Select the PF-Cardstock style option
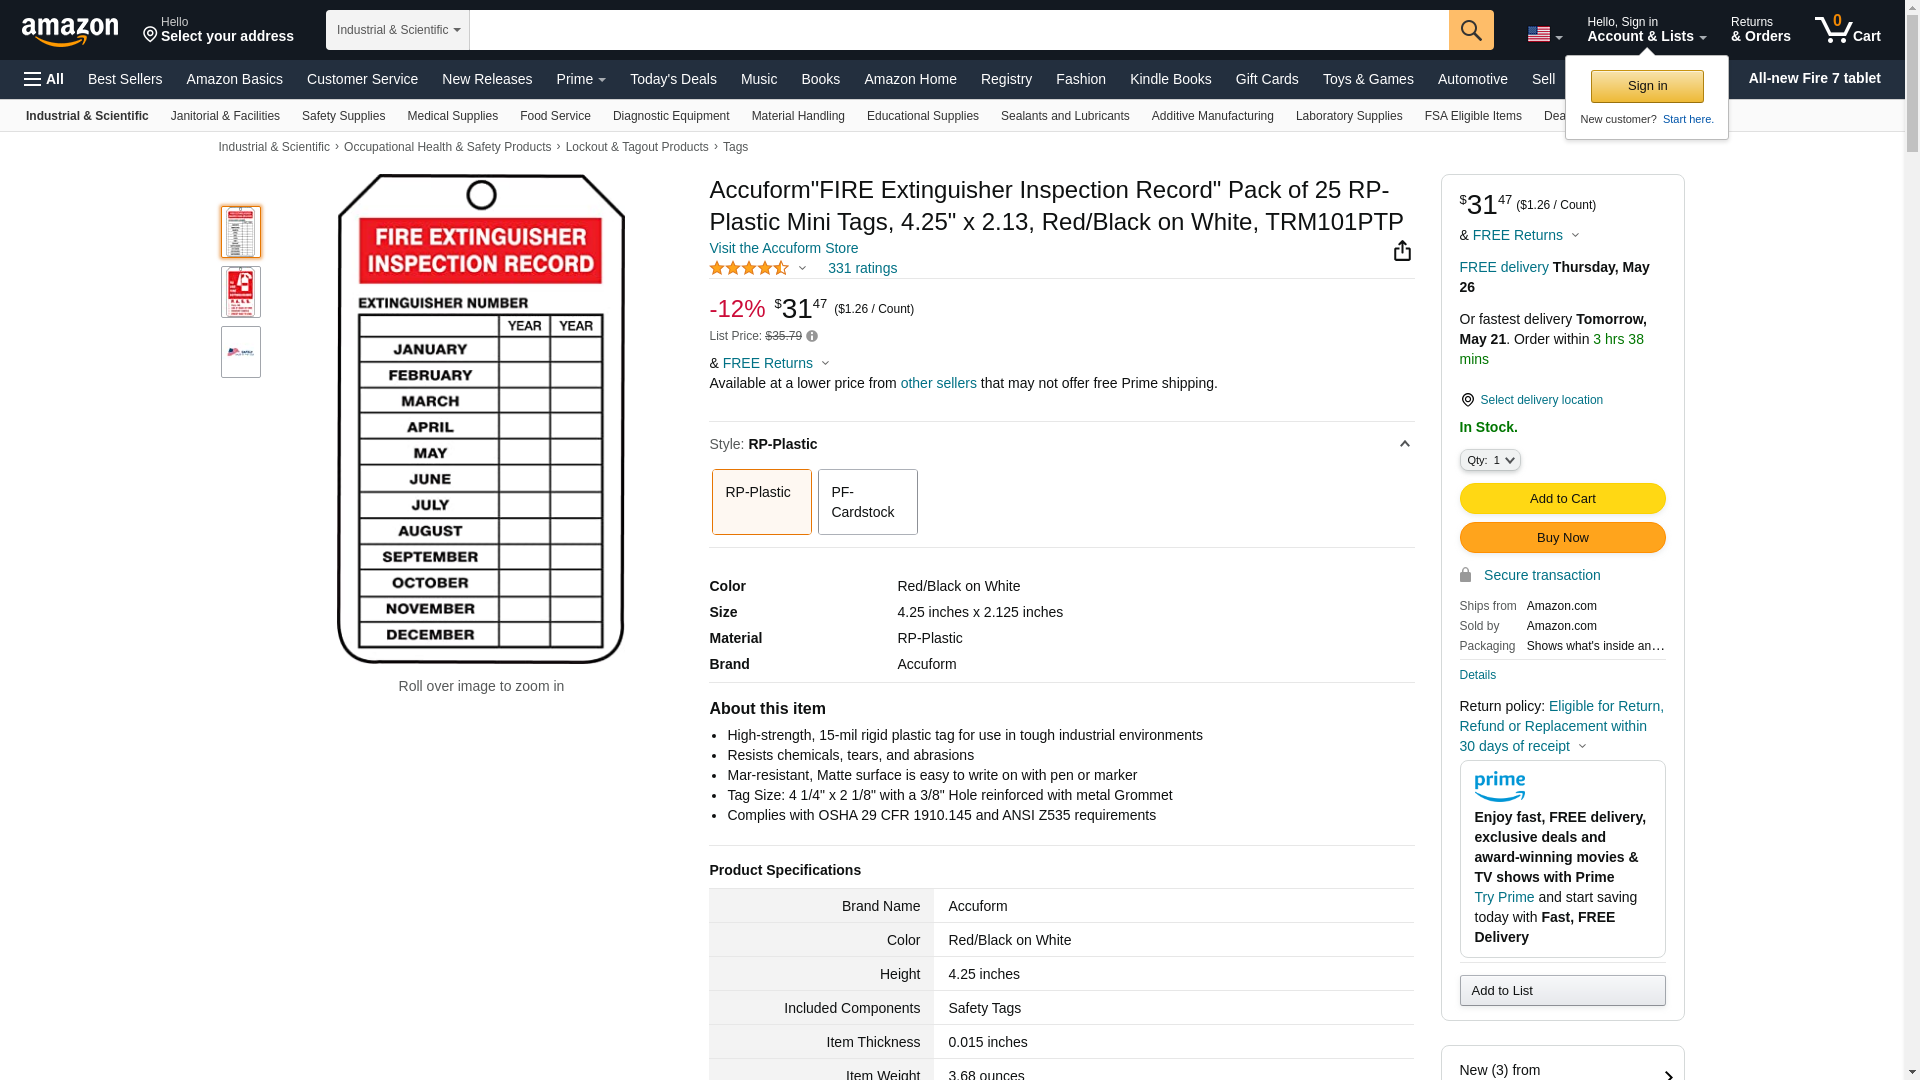Screen dimensions: 1920x1080 click(x=867, y=502)
